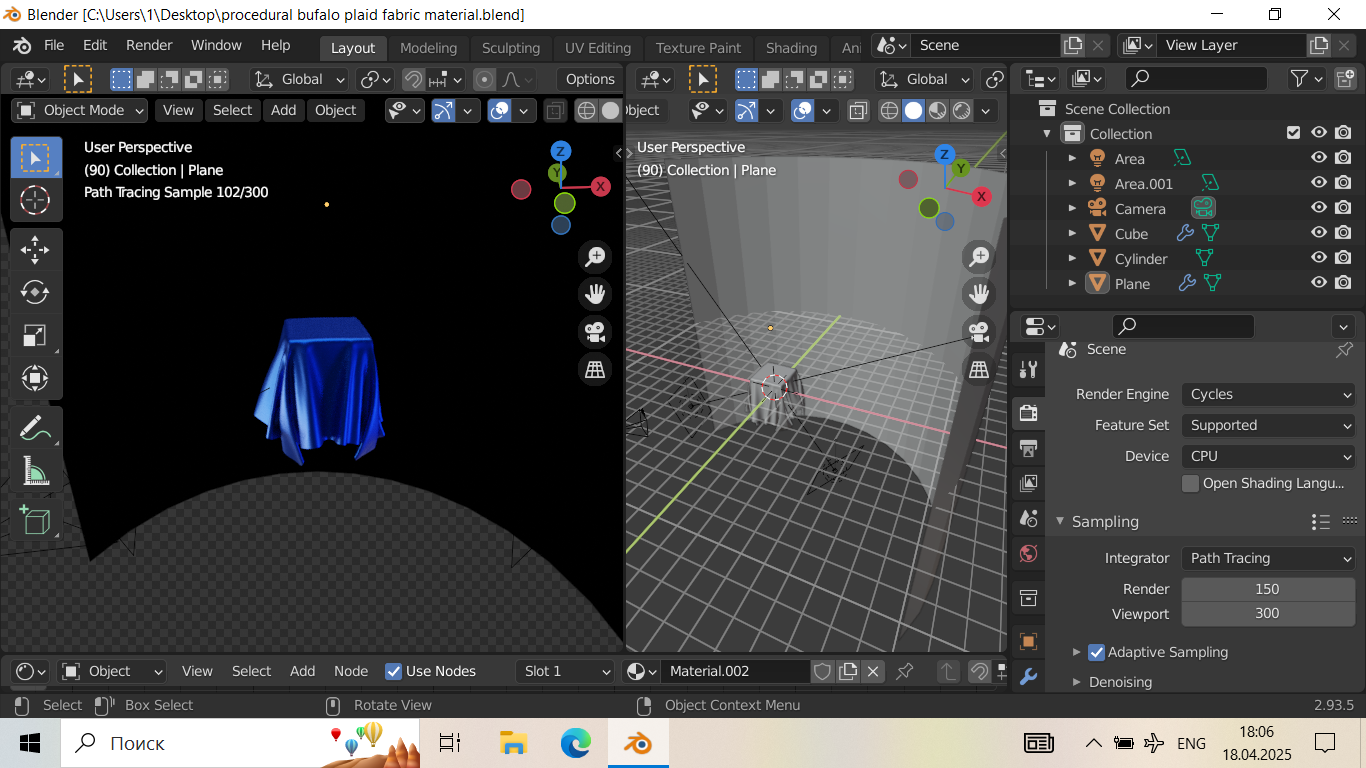Open the Render Engine dropdown

pyautogui.click(x=1268, y=394)
